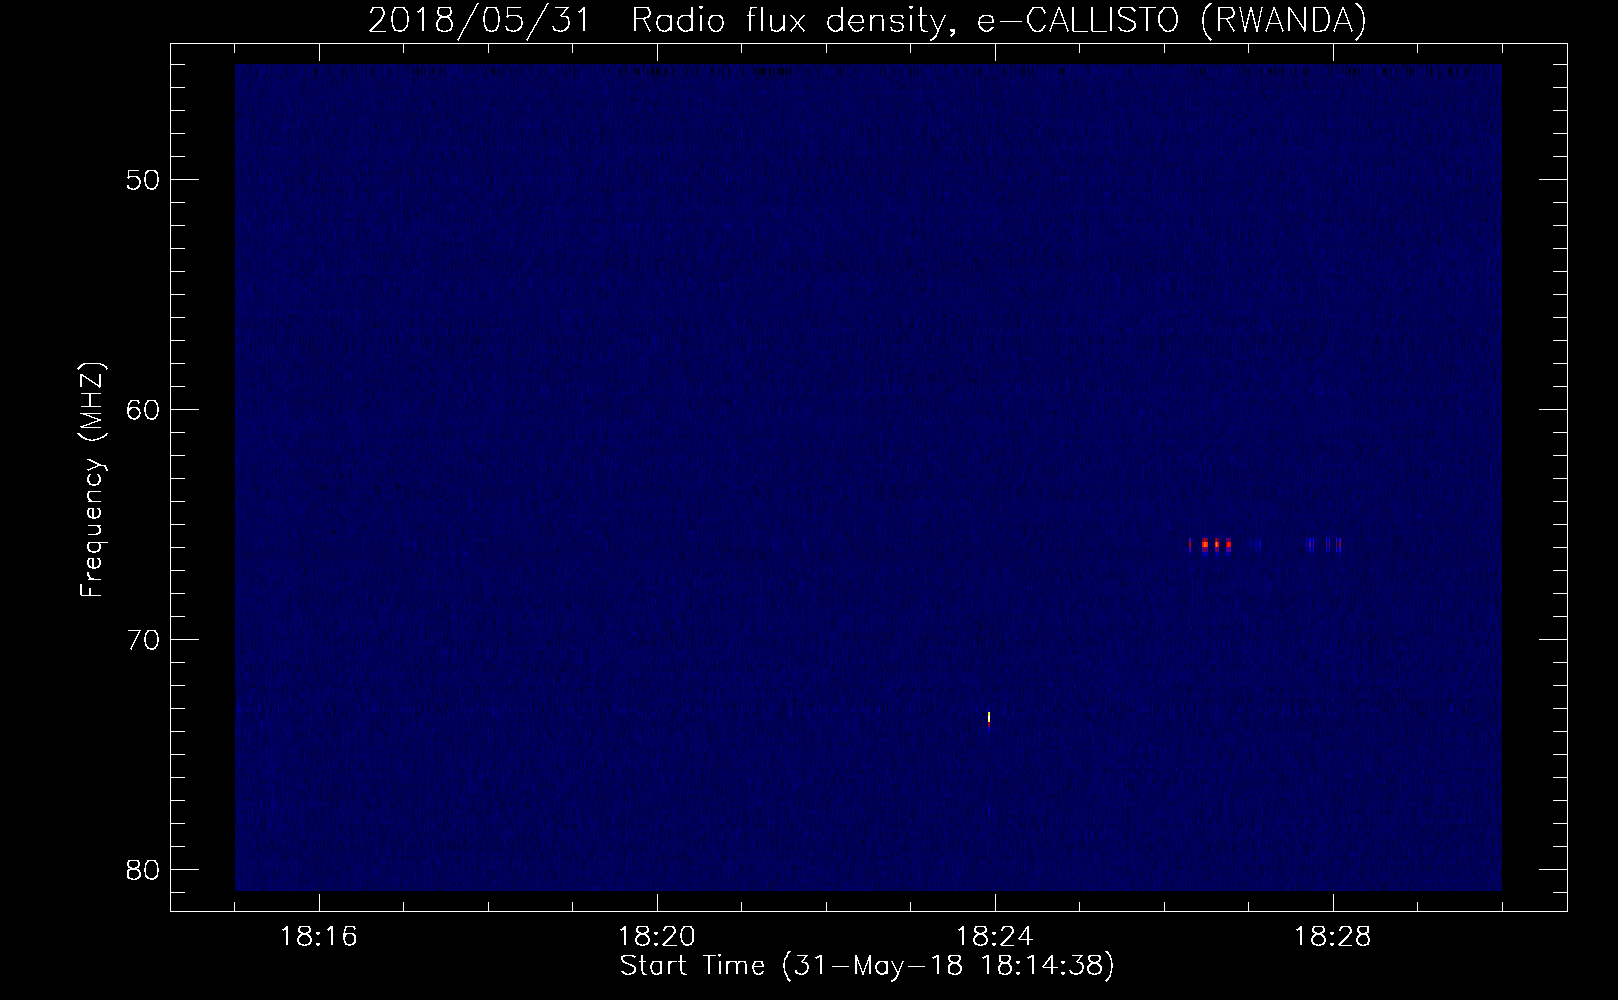
Task: Pick the 18:24 time tick label
Action: click(x=995, y=937)
